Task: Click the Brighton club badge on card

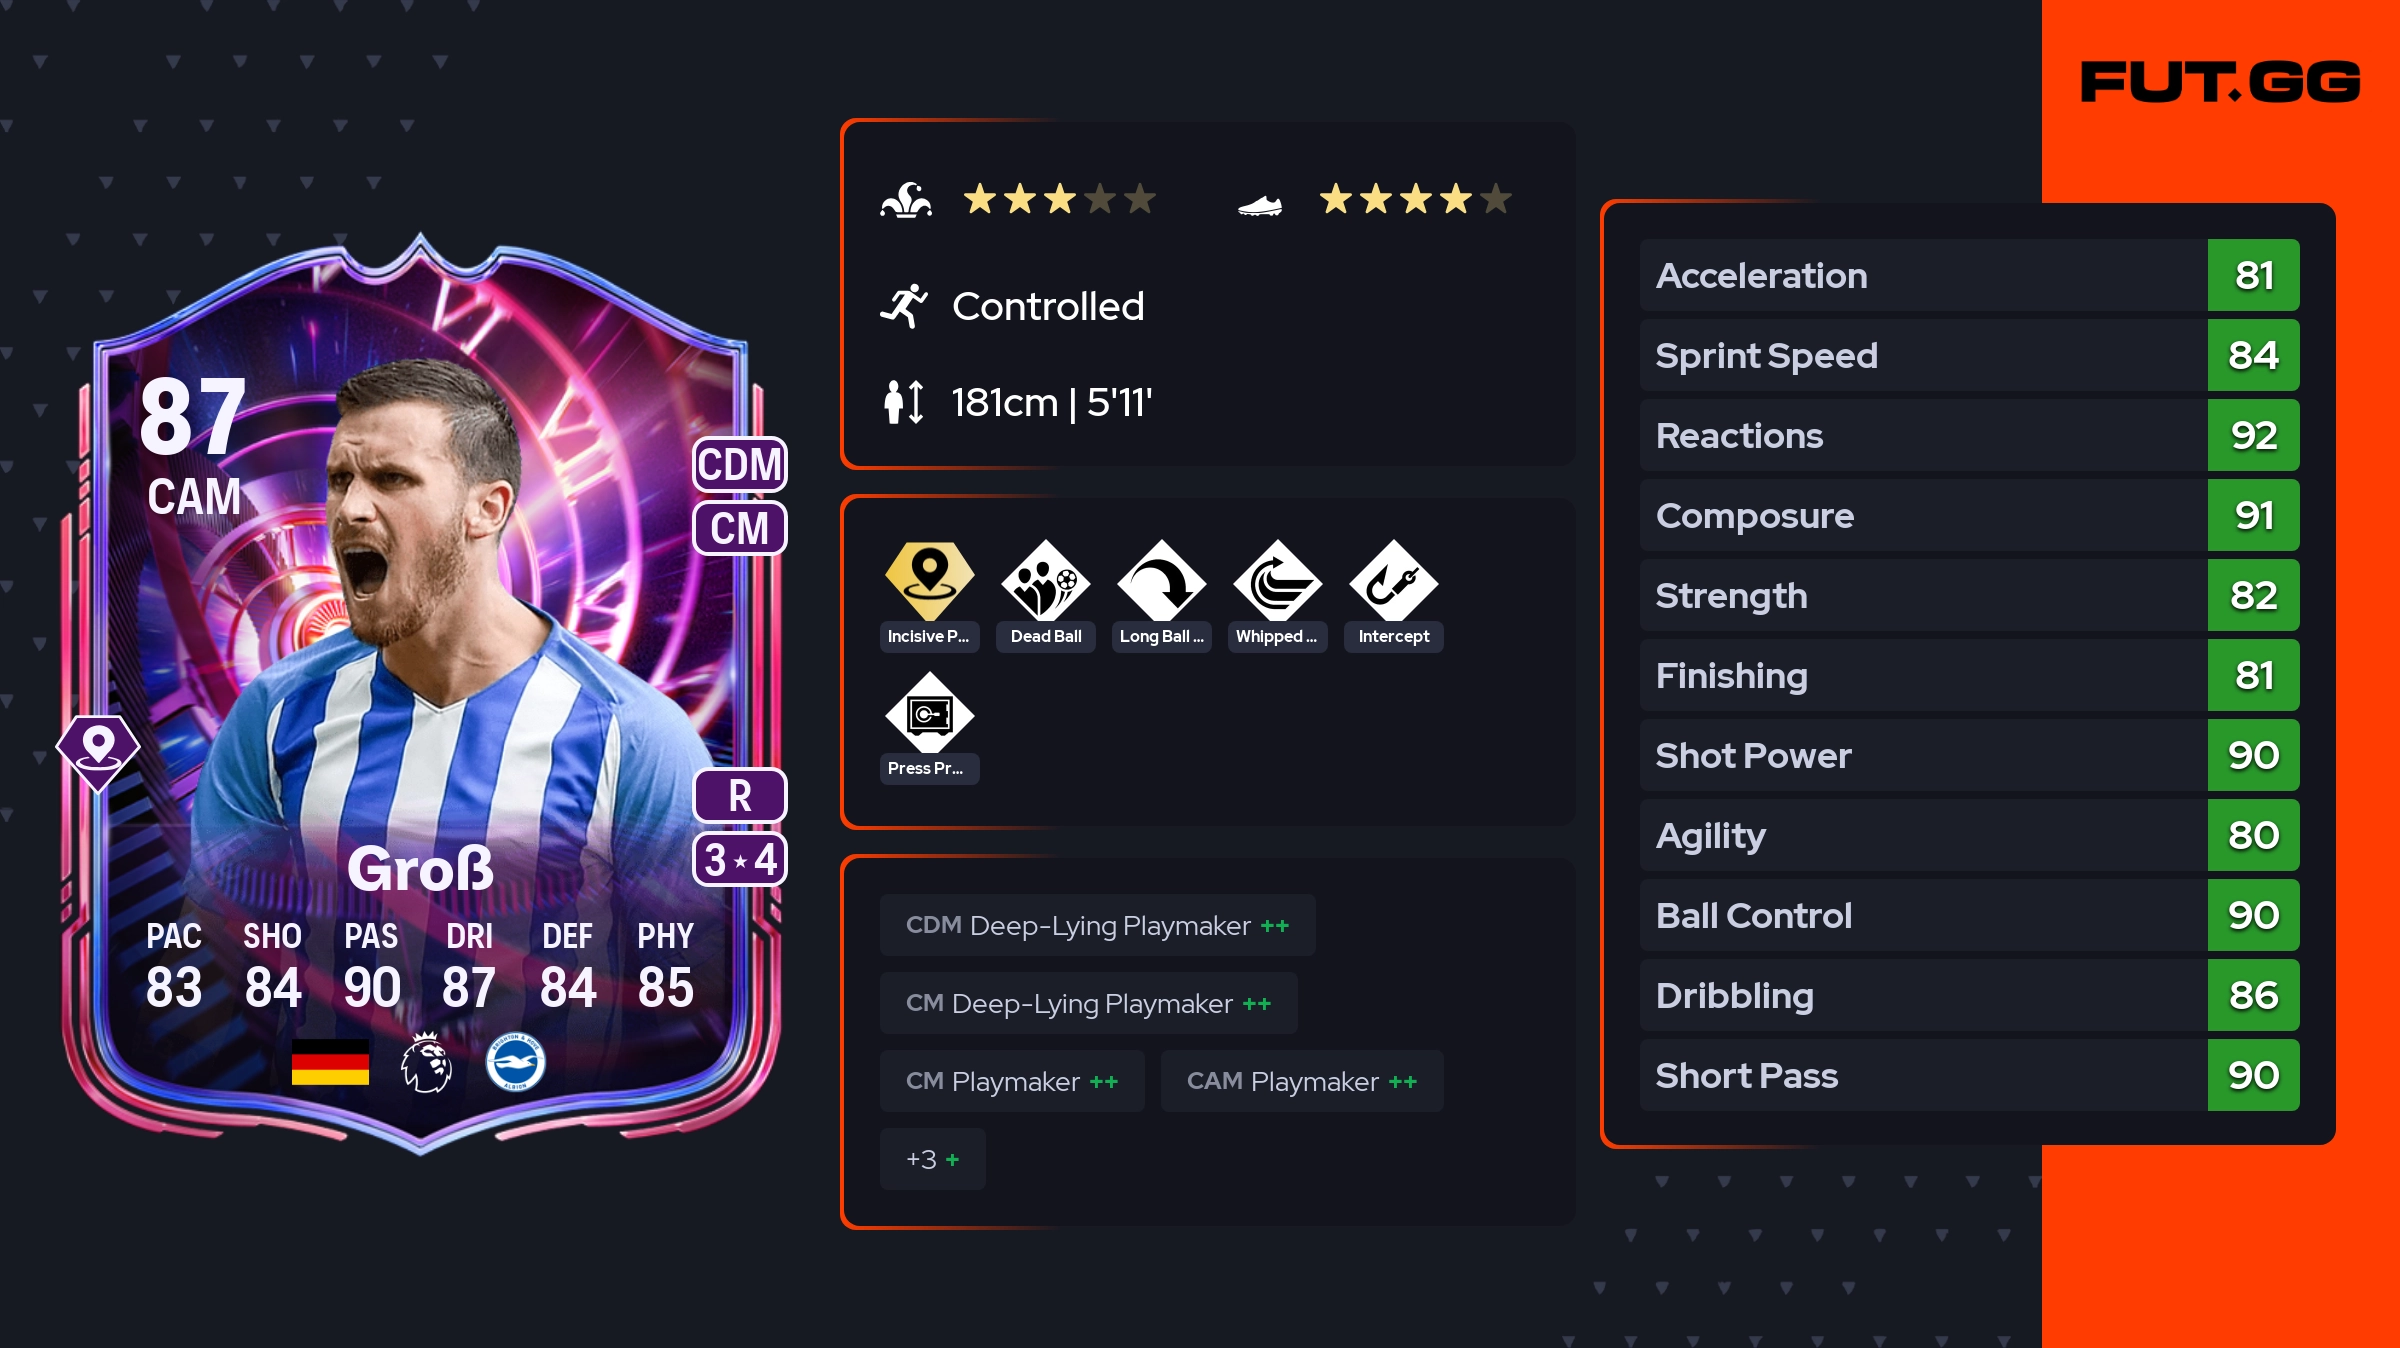Action: pos(515,1062)
